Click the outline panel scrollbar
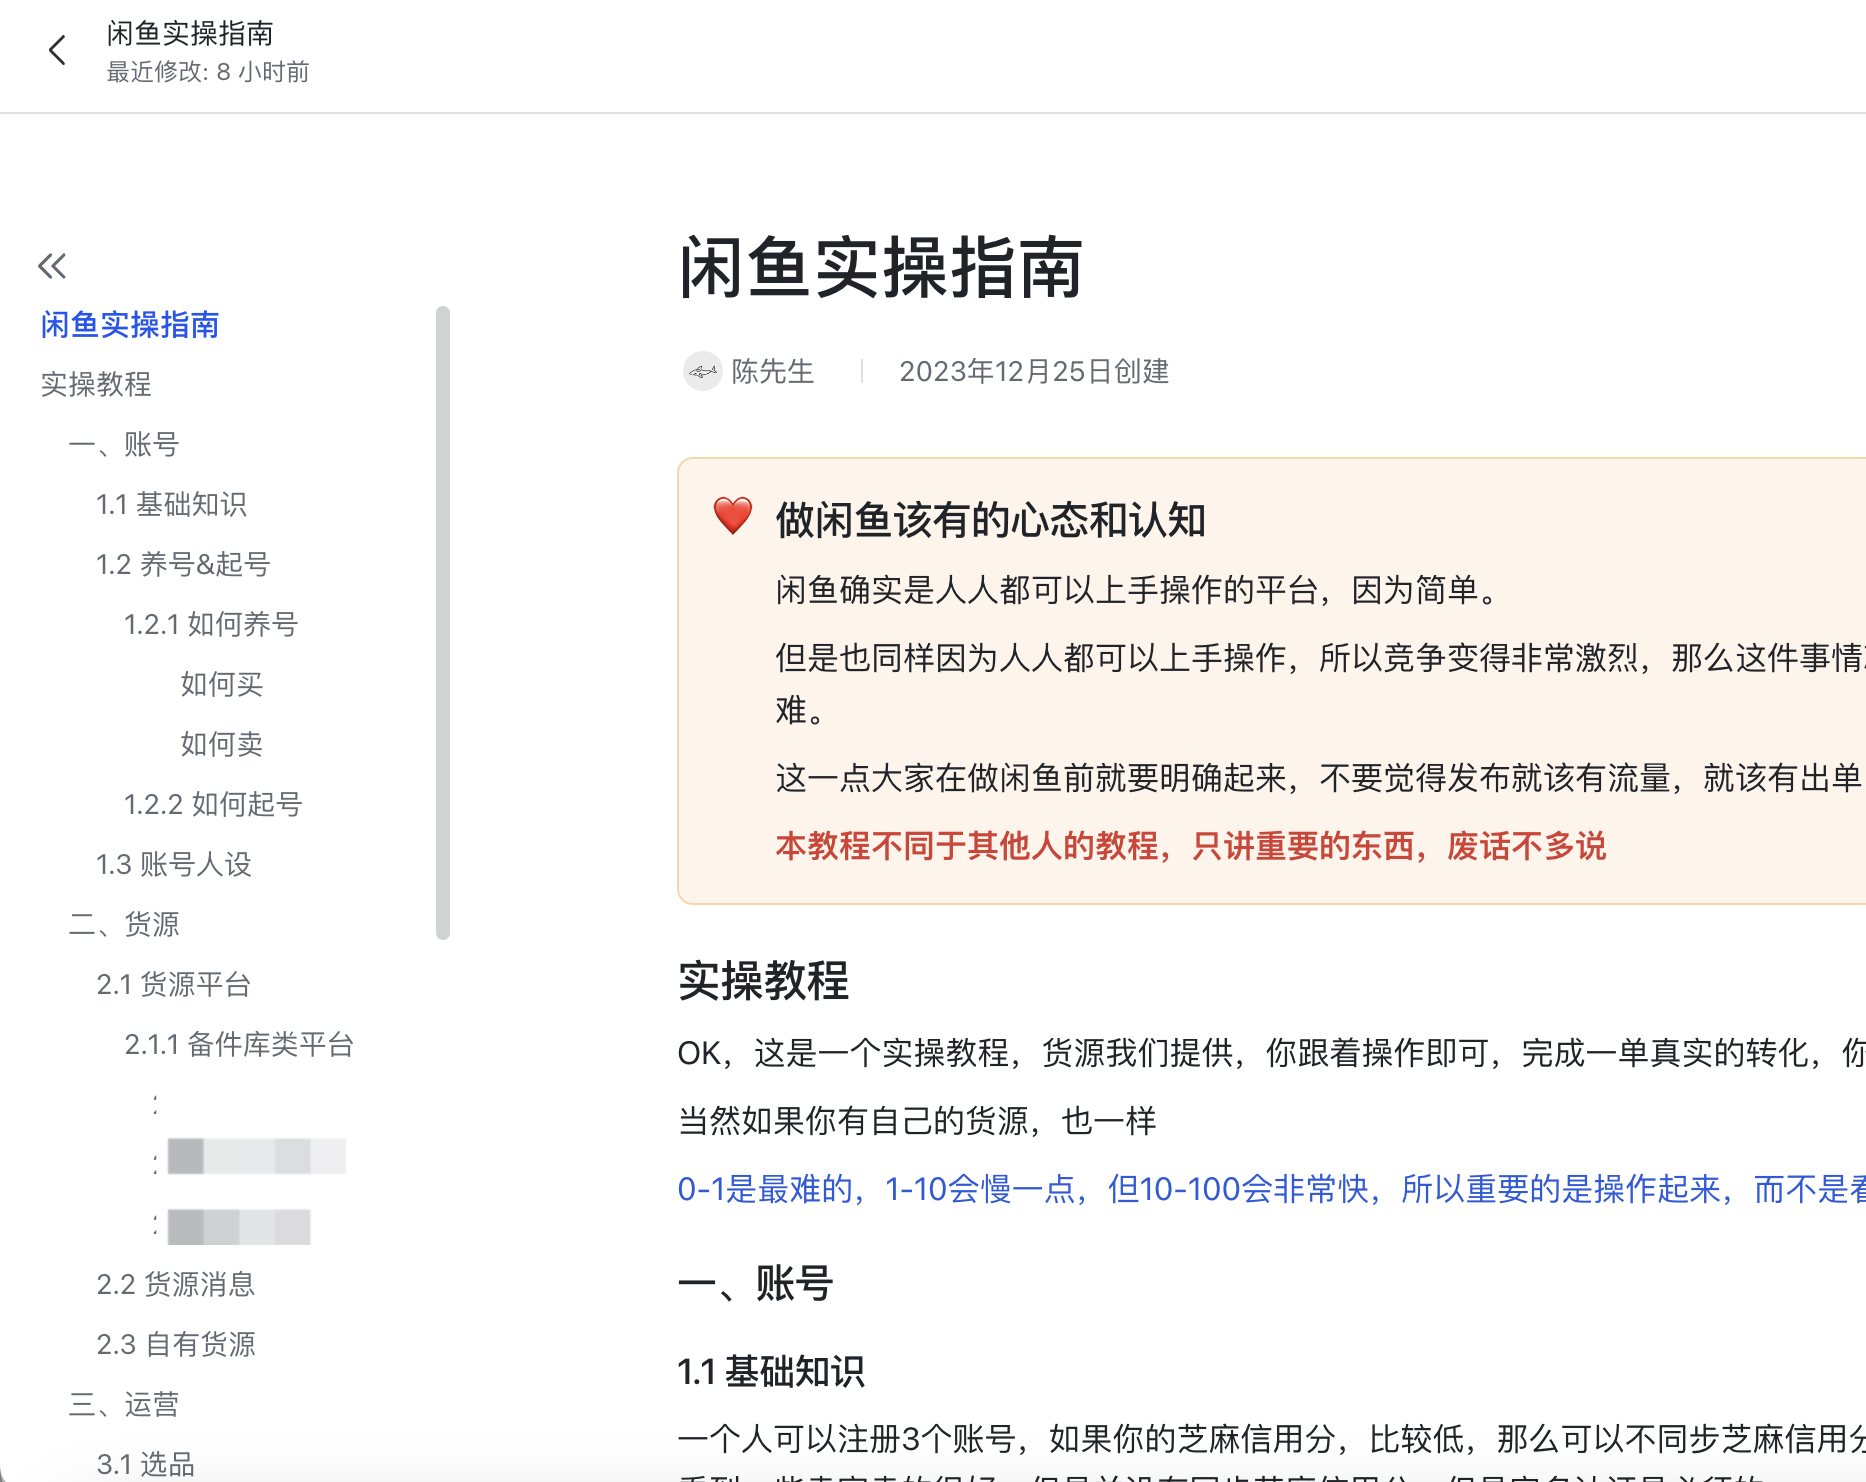Screen dimensions: 1866x1482 pyautogui.click(x=443, y=622)
